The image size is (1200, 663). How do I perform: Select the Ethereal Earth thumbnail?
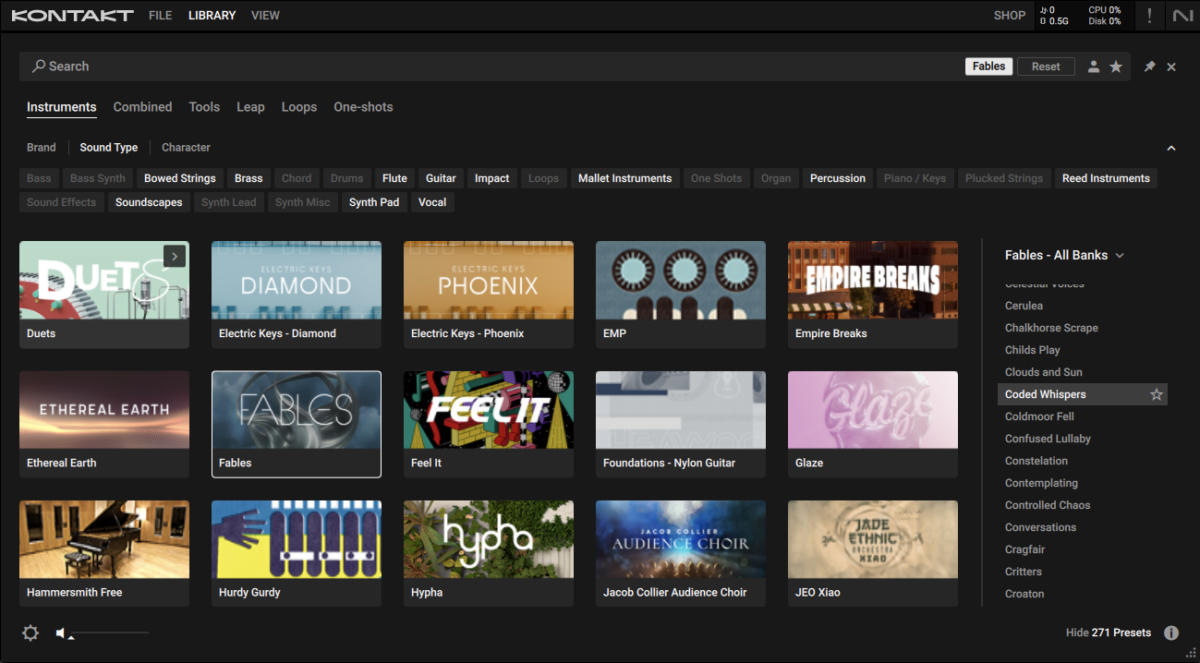[x=104, y=410]
